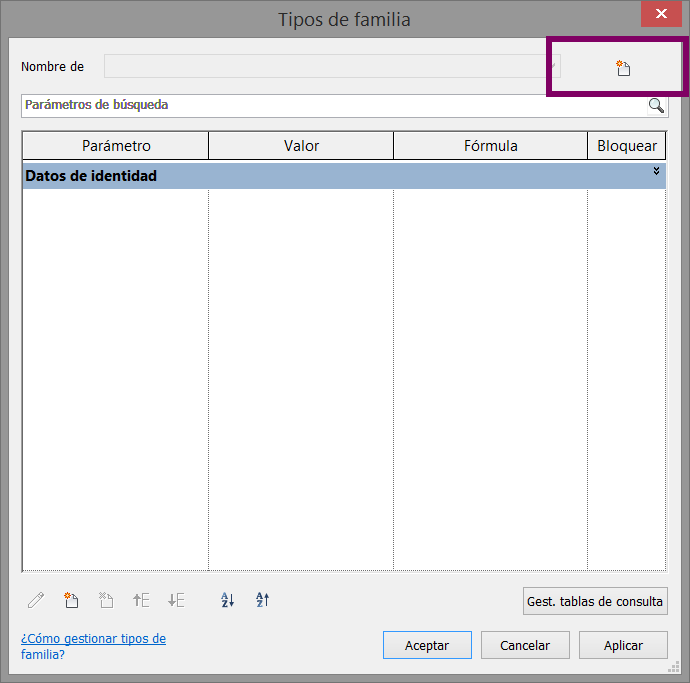Screen dimensions: 690x683
Task: Click the New Type icon at top right
Action: tap(623, 68)
